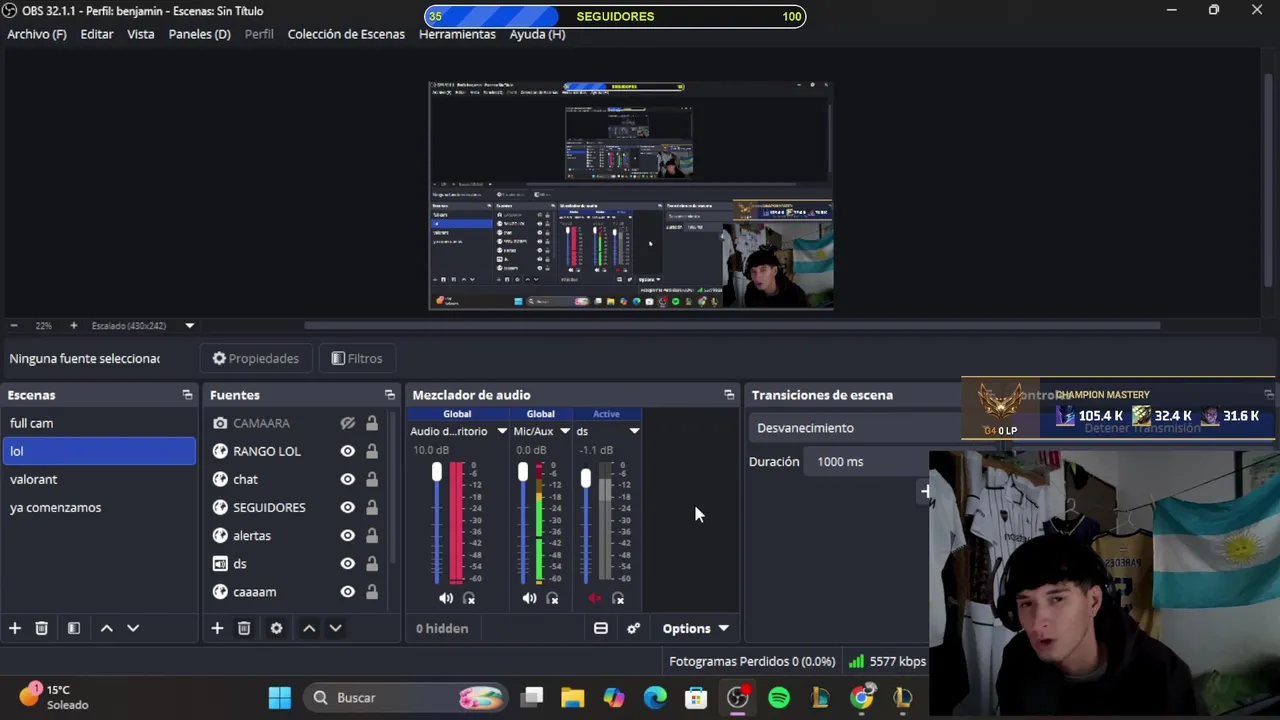
Task: Open Google Chrome from the taskbar
Action: coord(861,698)
